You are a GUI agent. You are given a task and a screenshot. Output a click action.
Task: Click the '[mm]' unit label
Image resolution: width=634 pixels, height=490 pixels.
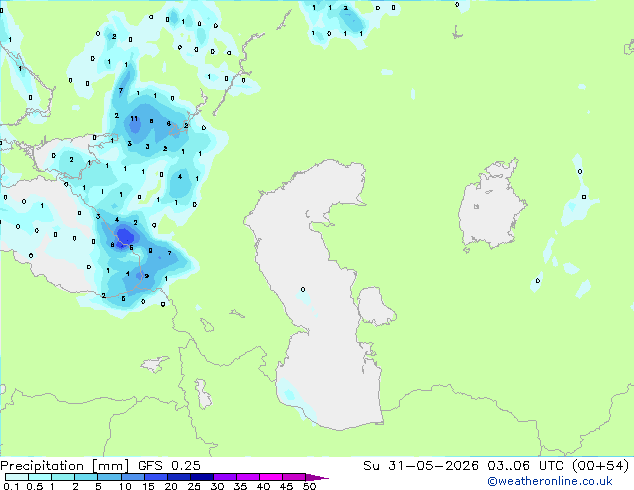pyautogui.click(x=110, y=466)
